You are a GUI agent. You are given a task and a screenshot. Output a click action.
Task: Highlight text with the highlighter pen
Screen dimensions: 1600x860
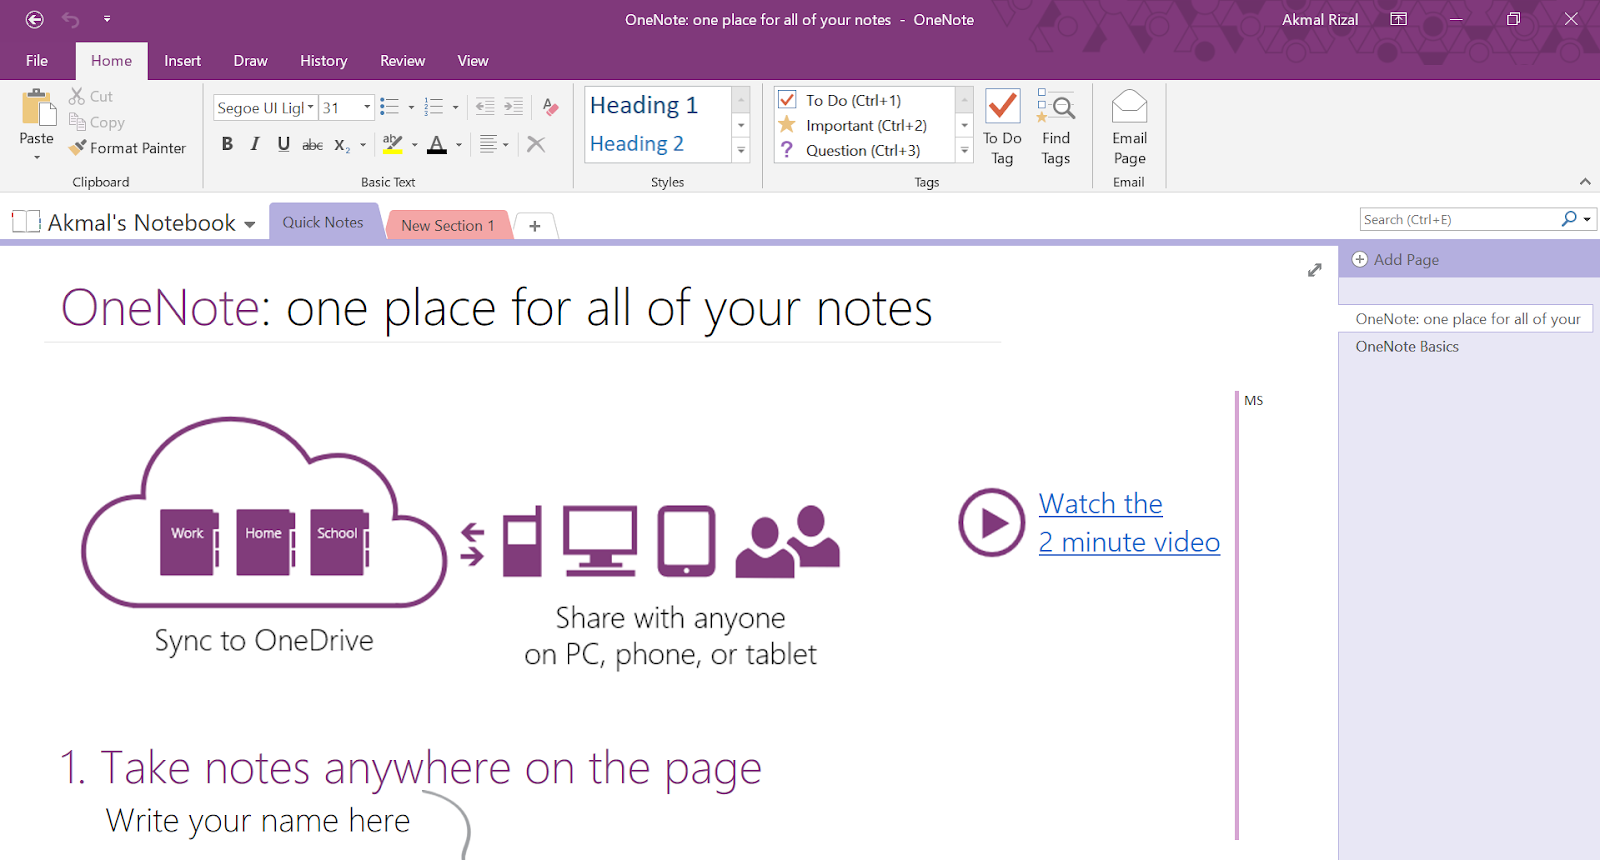[x=393, y=145]
